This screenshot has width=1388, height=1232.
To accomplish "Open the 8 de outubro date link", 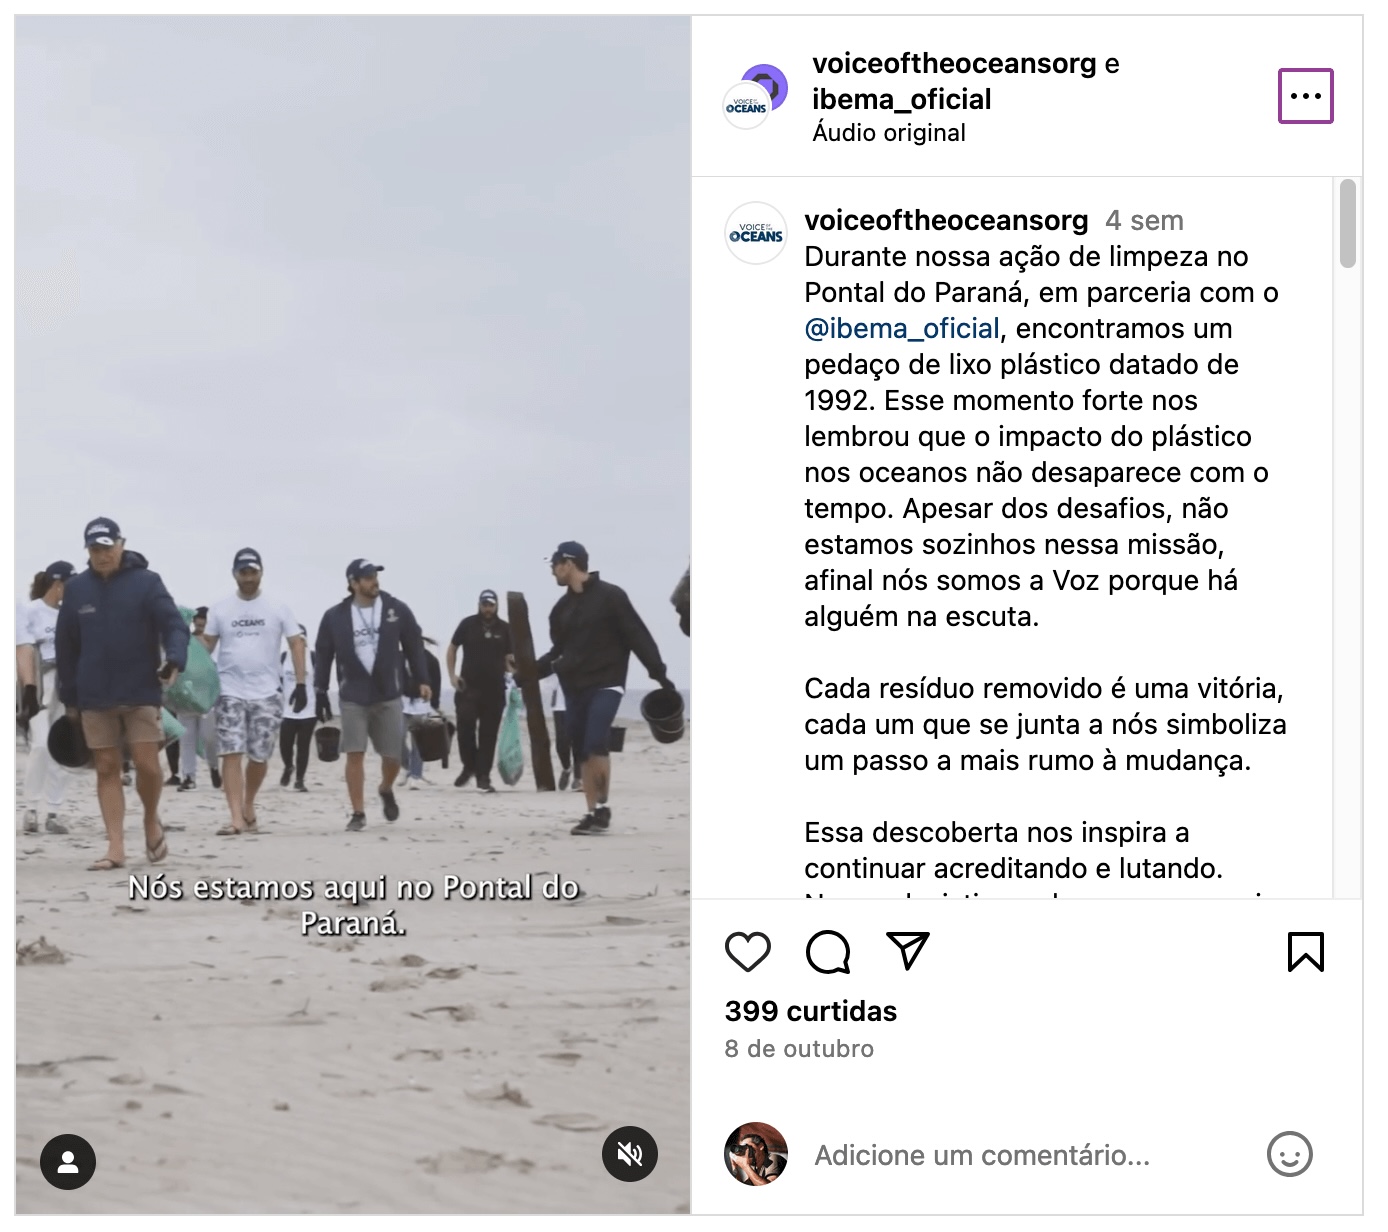I will point(799,1049).
